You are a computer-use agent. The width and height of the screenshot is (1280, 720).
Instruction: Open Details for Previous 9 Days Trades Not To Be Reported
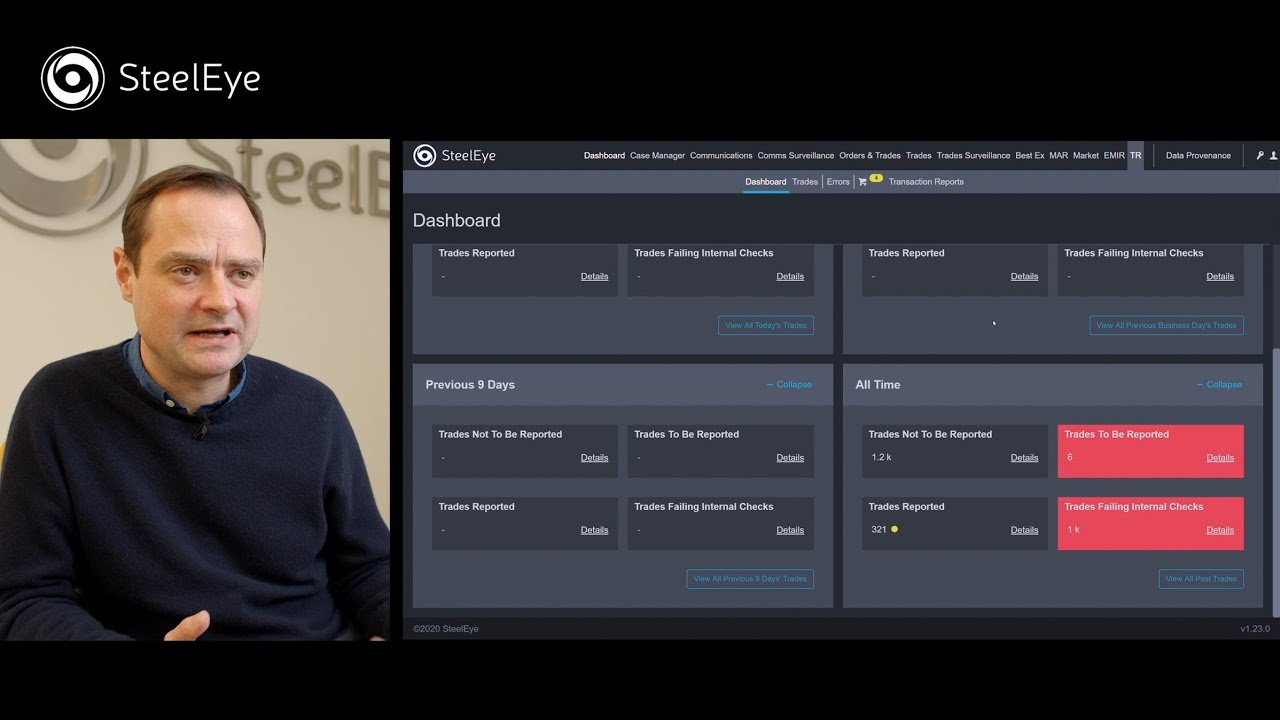pos(594,458)
